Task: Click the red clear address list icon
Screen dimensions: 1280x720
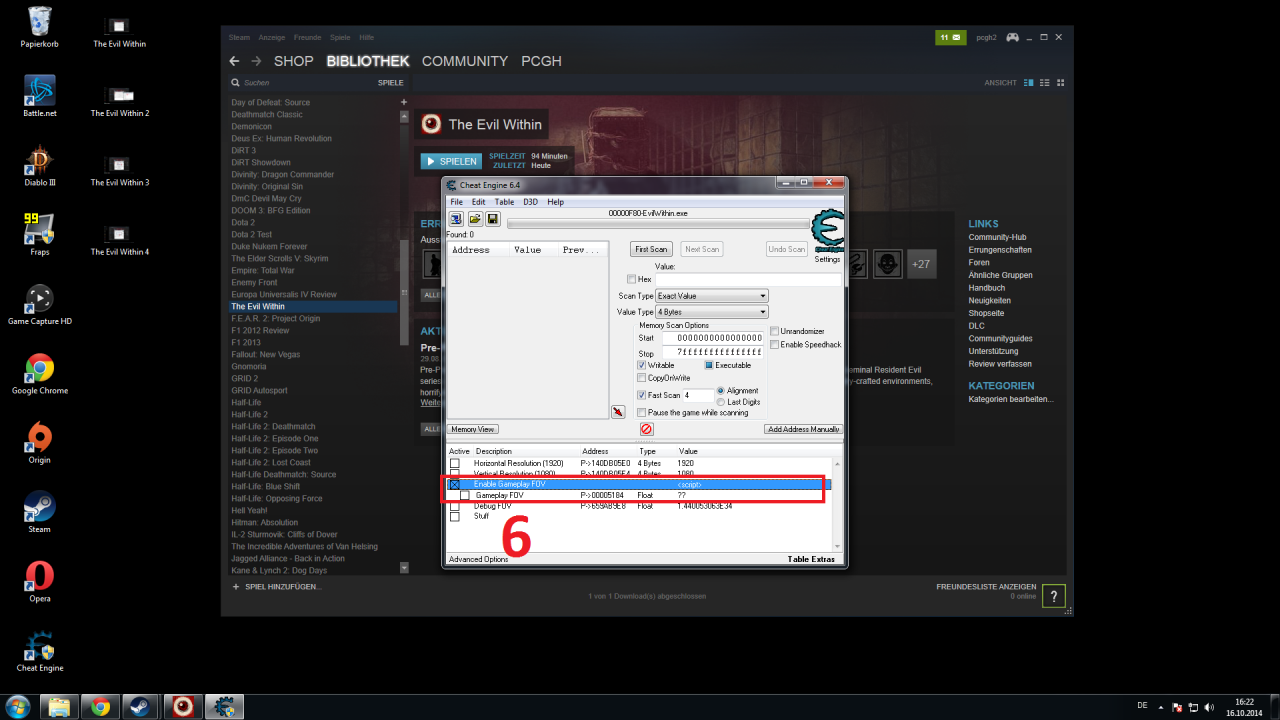Action: click(x=646, y=429)
